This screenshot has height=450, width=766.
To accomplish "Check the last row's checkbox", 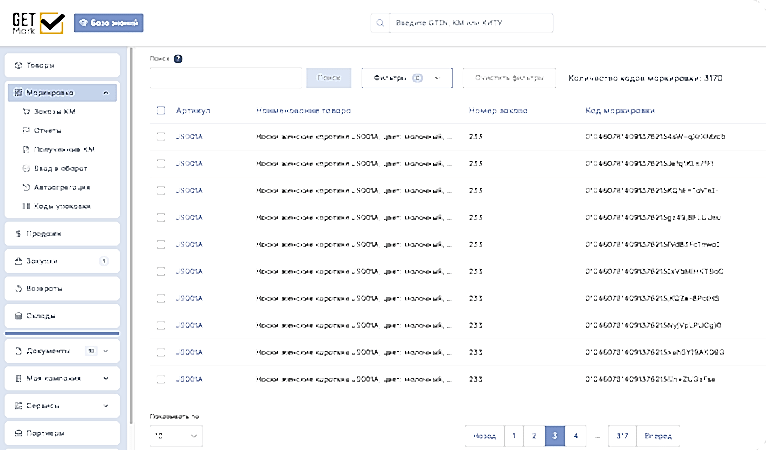I will 161,379.
